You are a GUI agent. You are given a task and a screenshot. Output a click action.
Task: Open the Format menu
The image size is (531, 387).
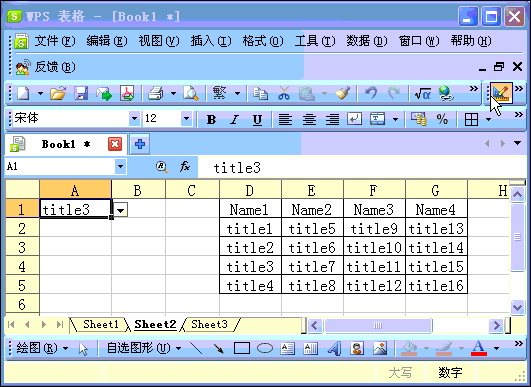coord(262,41)
